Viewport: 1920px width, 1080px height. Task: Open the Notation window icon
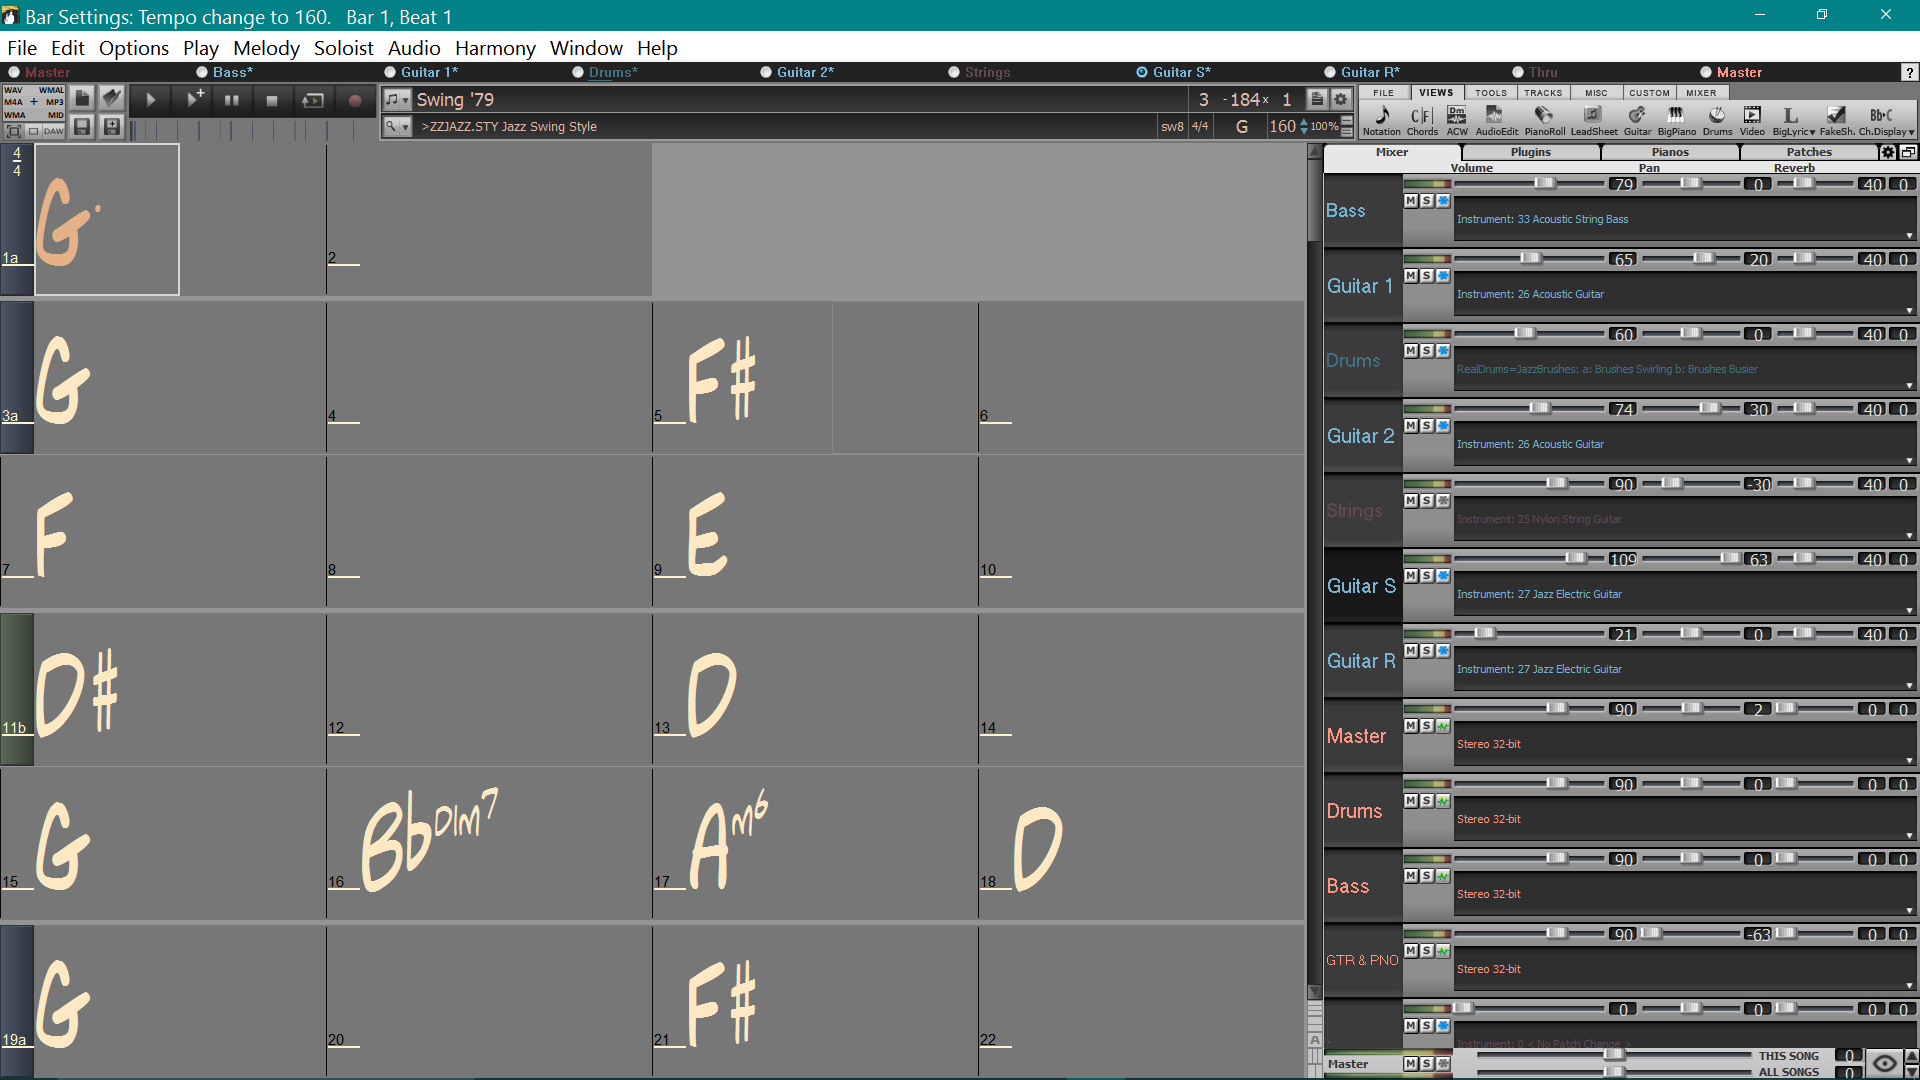1382,120
